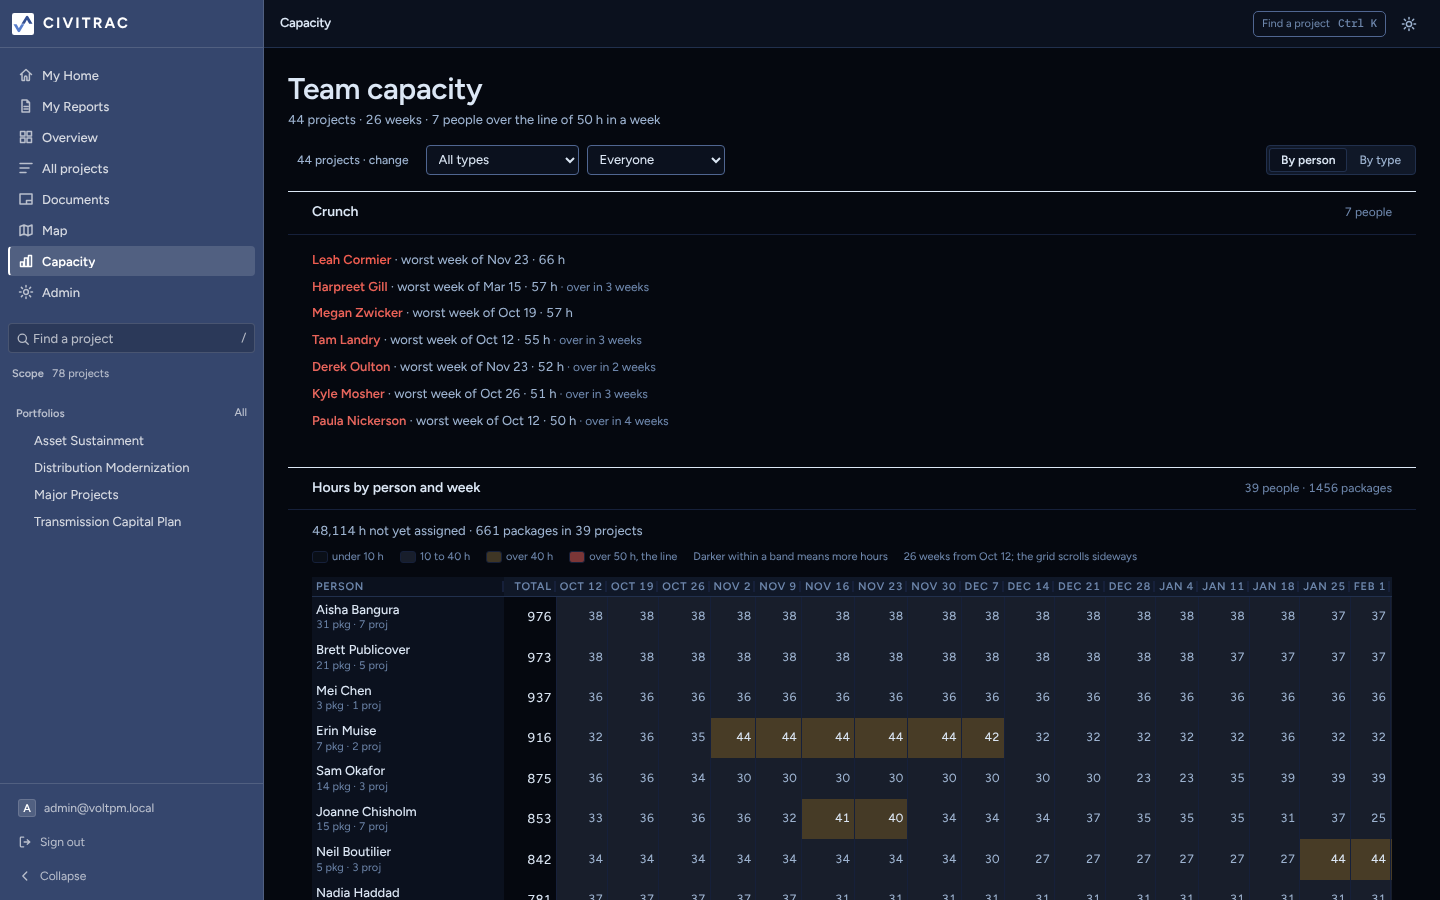
Task: Switch view to By type
Action: pos(1380,160)
